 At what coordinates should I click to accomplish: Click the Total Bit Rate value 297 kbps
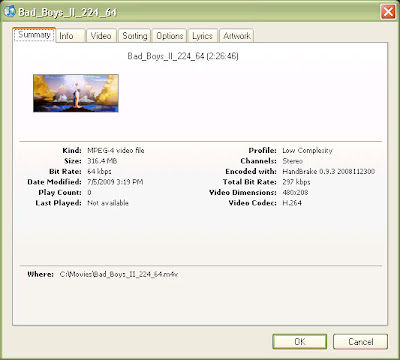point(296,182)
